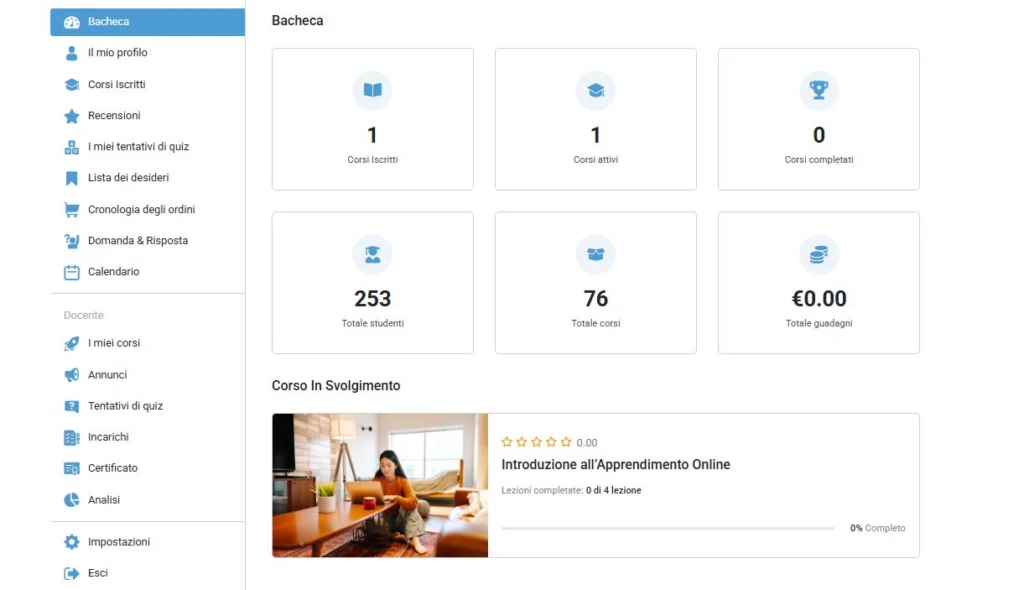Click the bookmark icon for Lista dei desideri
The width and height of the screenshot is (1024, 590).
pos(71,178)
